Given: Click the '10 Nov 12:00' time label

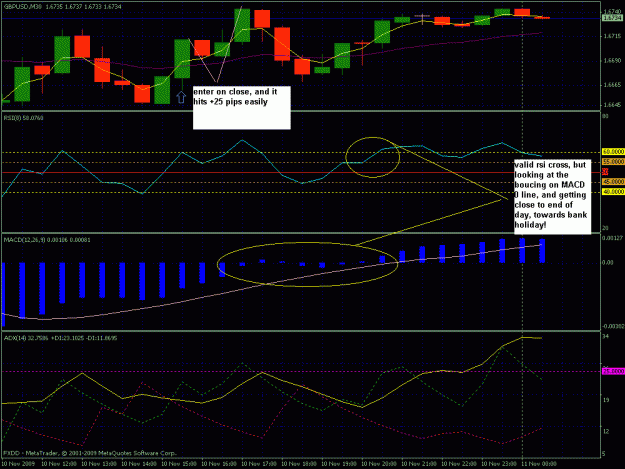Looking at the screenshot, I should (x=59, y=464).
